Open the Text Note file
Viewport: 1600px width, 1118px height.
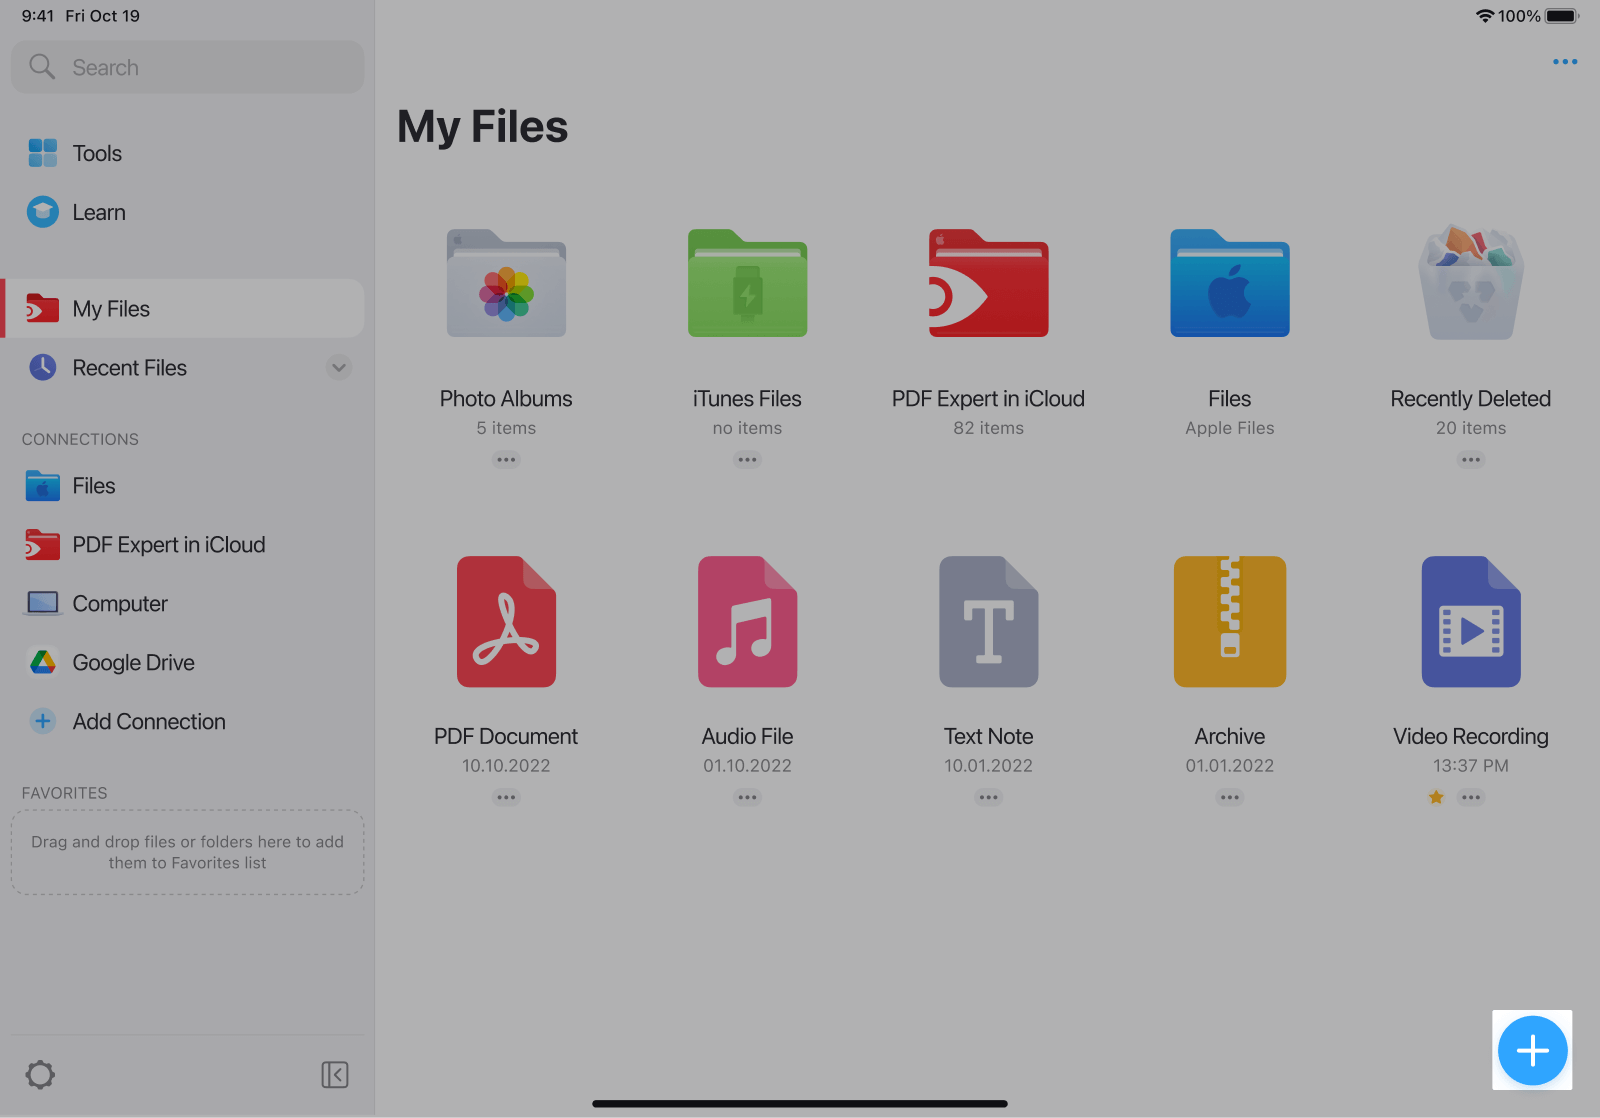pos(988,622)
